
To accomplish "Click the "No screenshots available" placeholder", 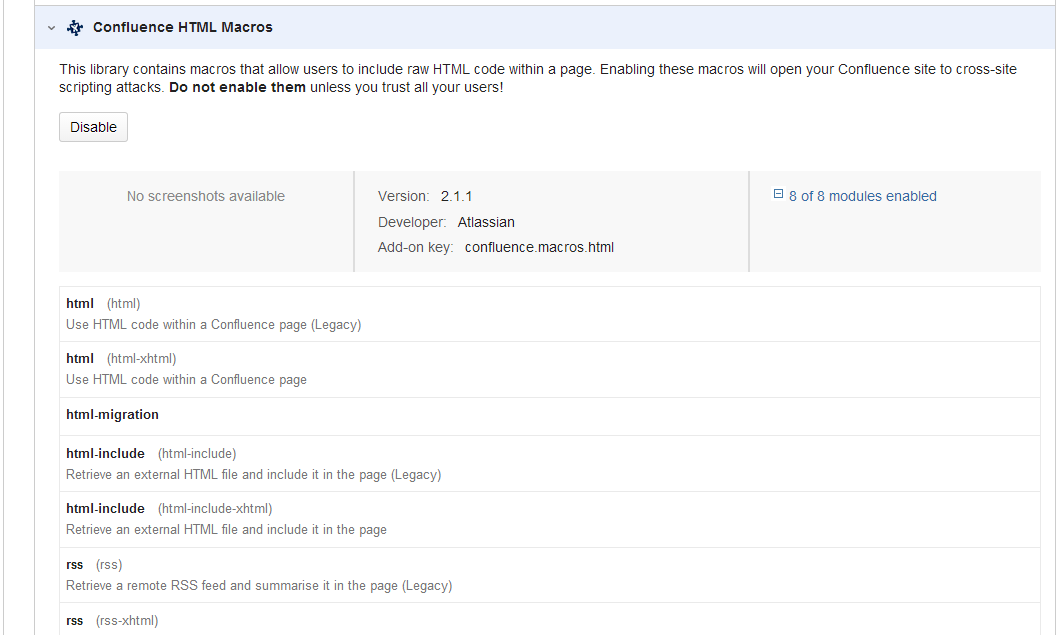I will point(205,196).
